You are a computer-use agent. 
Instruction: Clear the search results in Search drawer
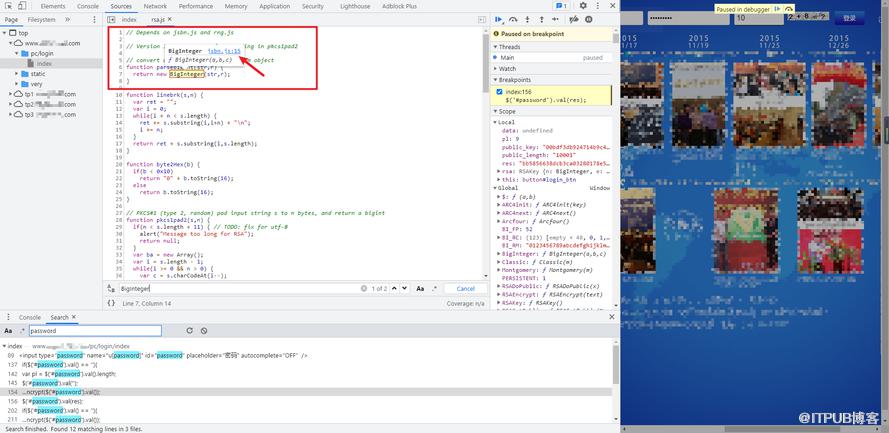204,330
